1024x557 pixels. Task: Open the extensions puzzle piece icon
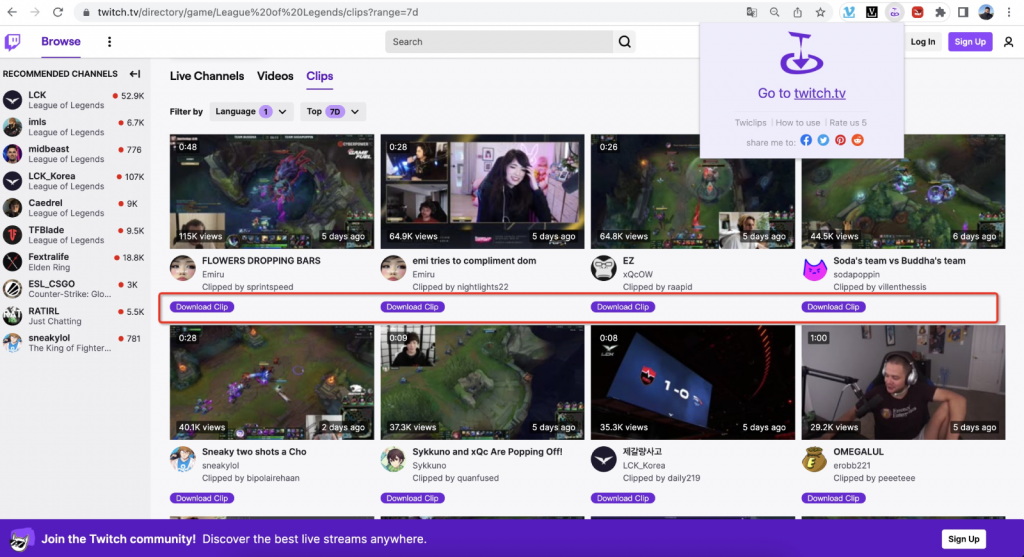coord(940,12)
